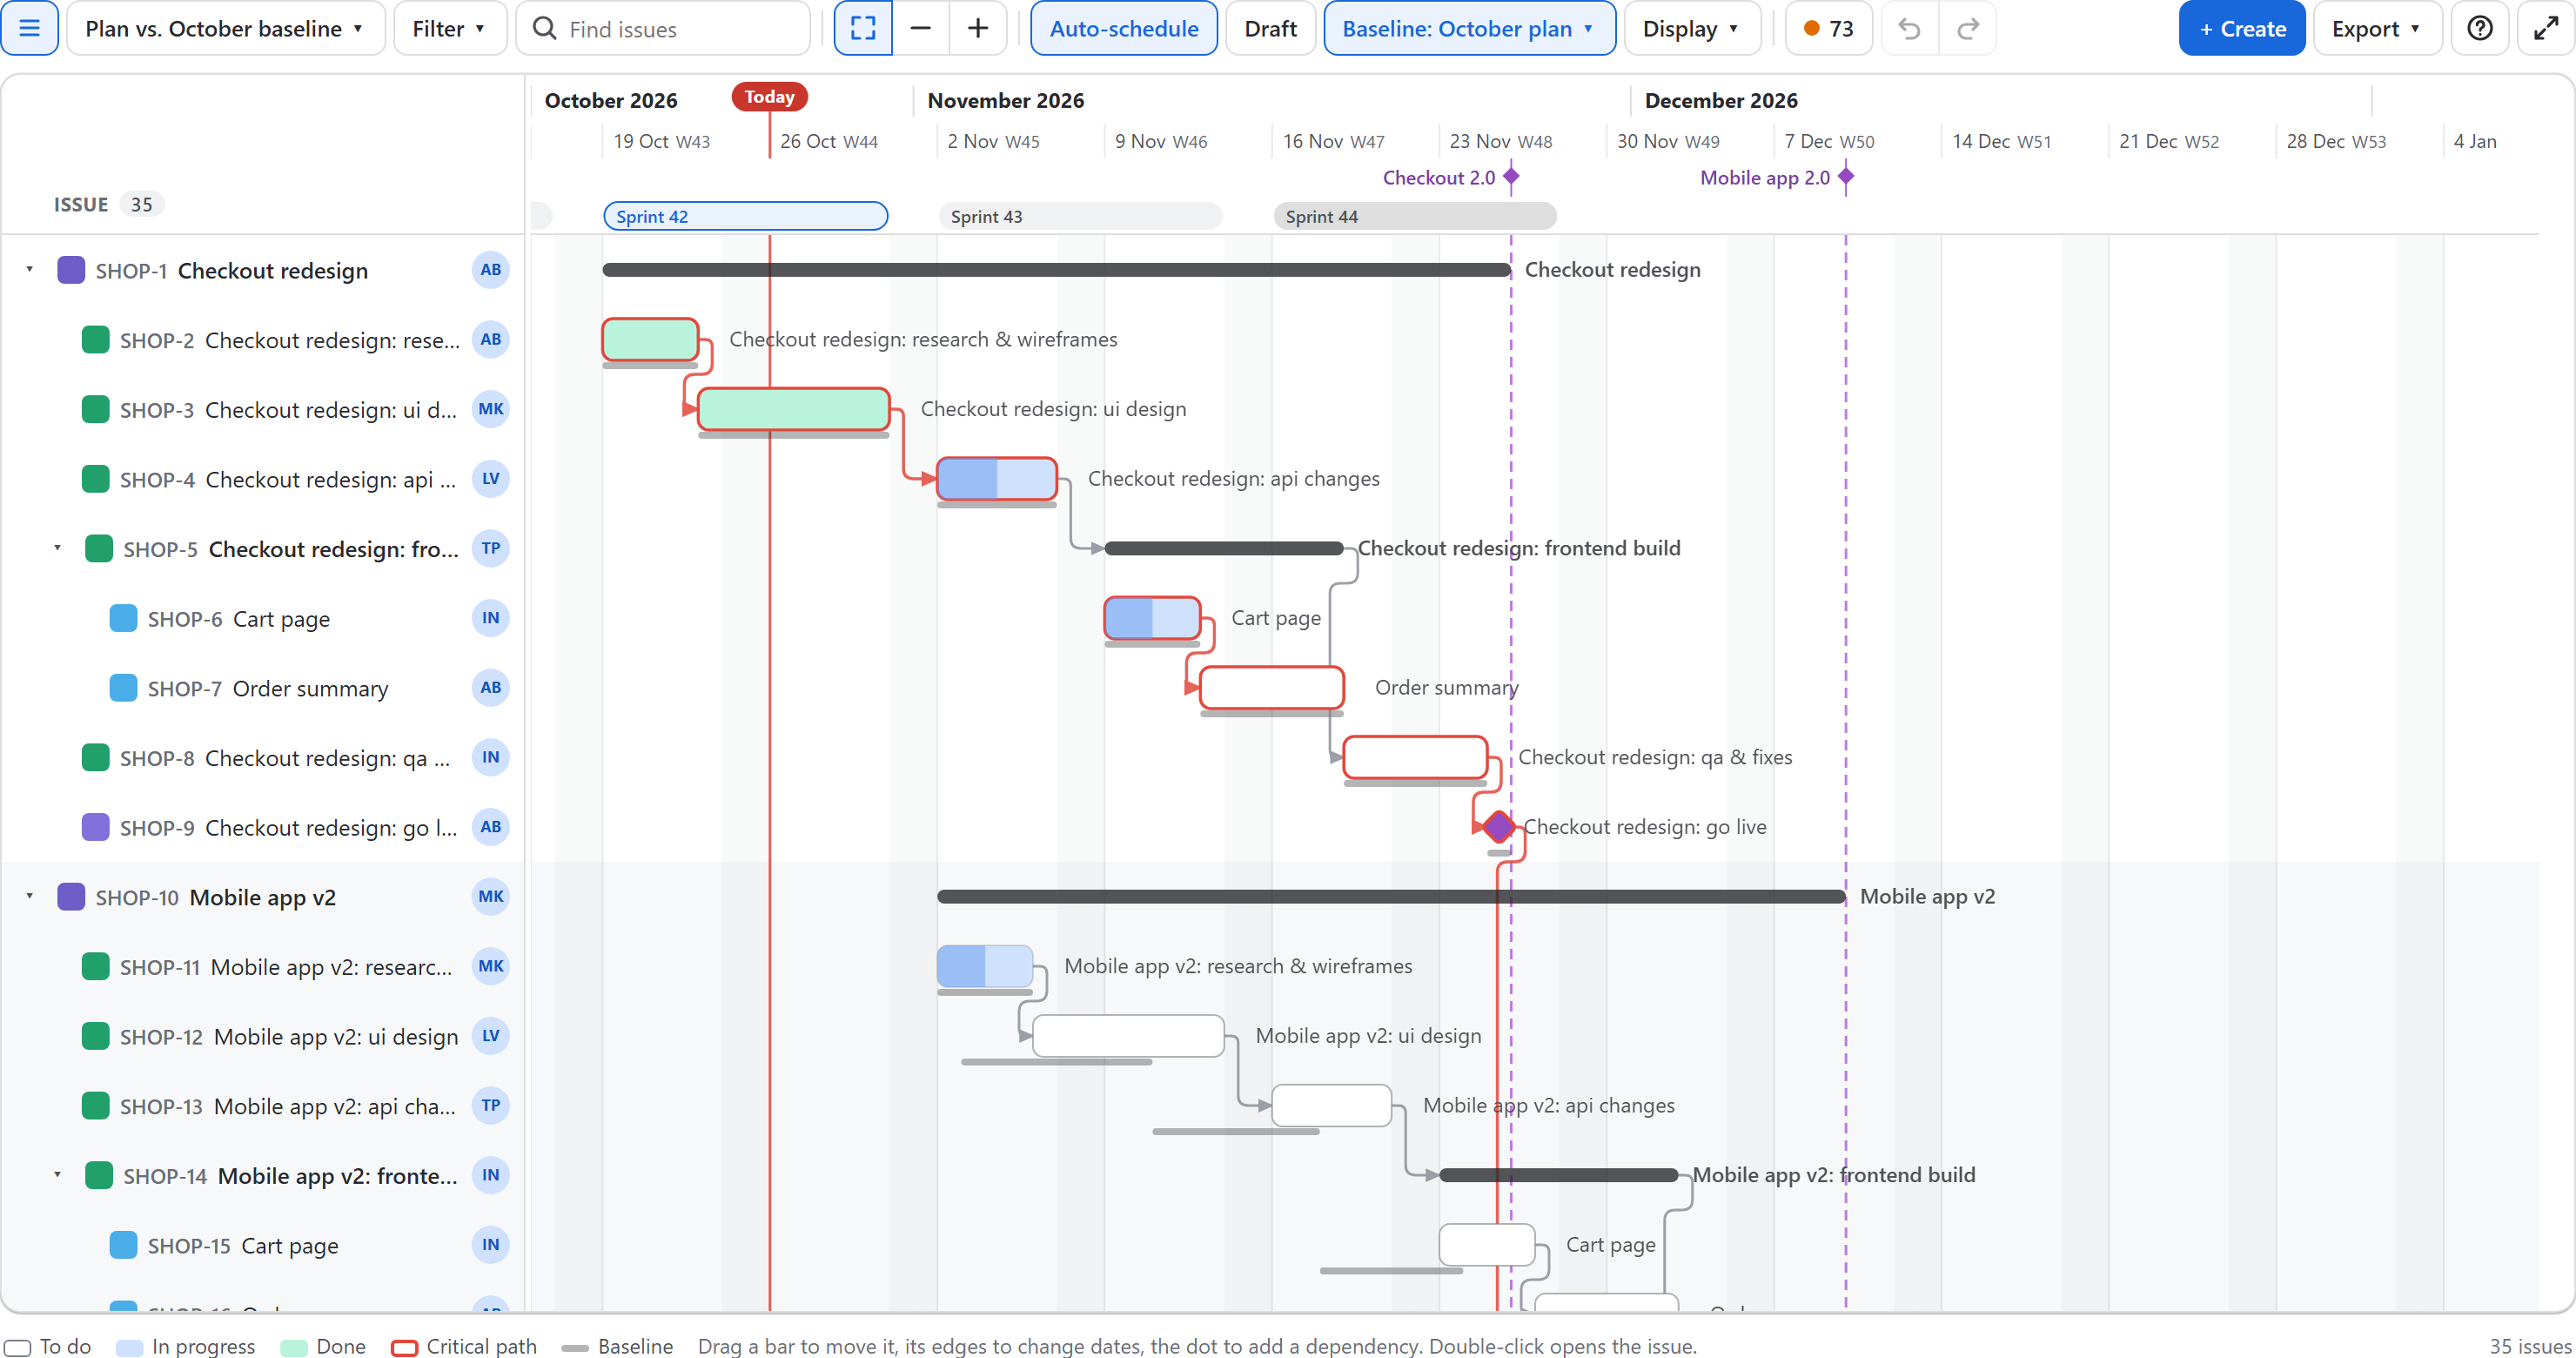The height and width of the screenshot is (1358, 2576).
Task: Click the Find issues search field
Action: 662,28
